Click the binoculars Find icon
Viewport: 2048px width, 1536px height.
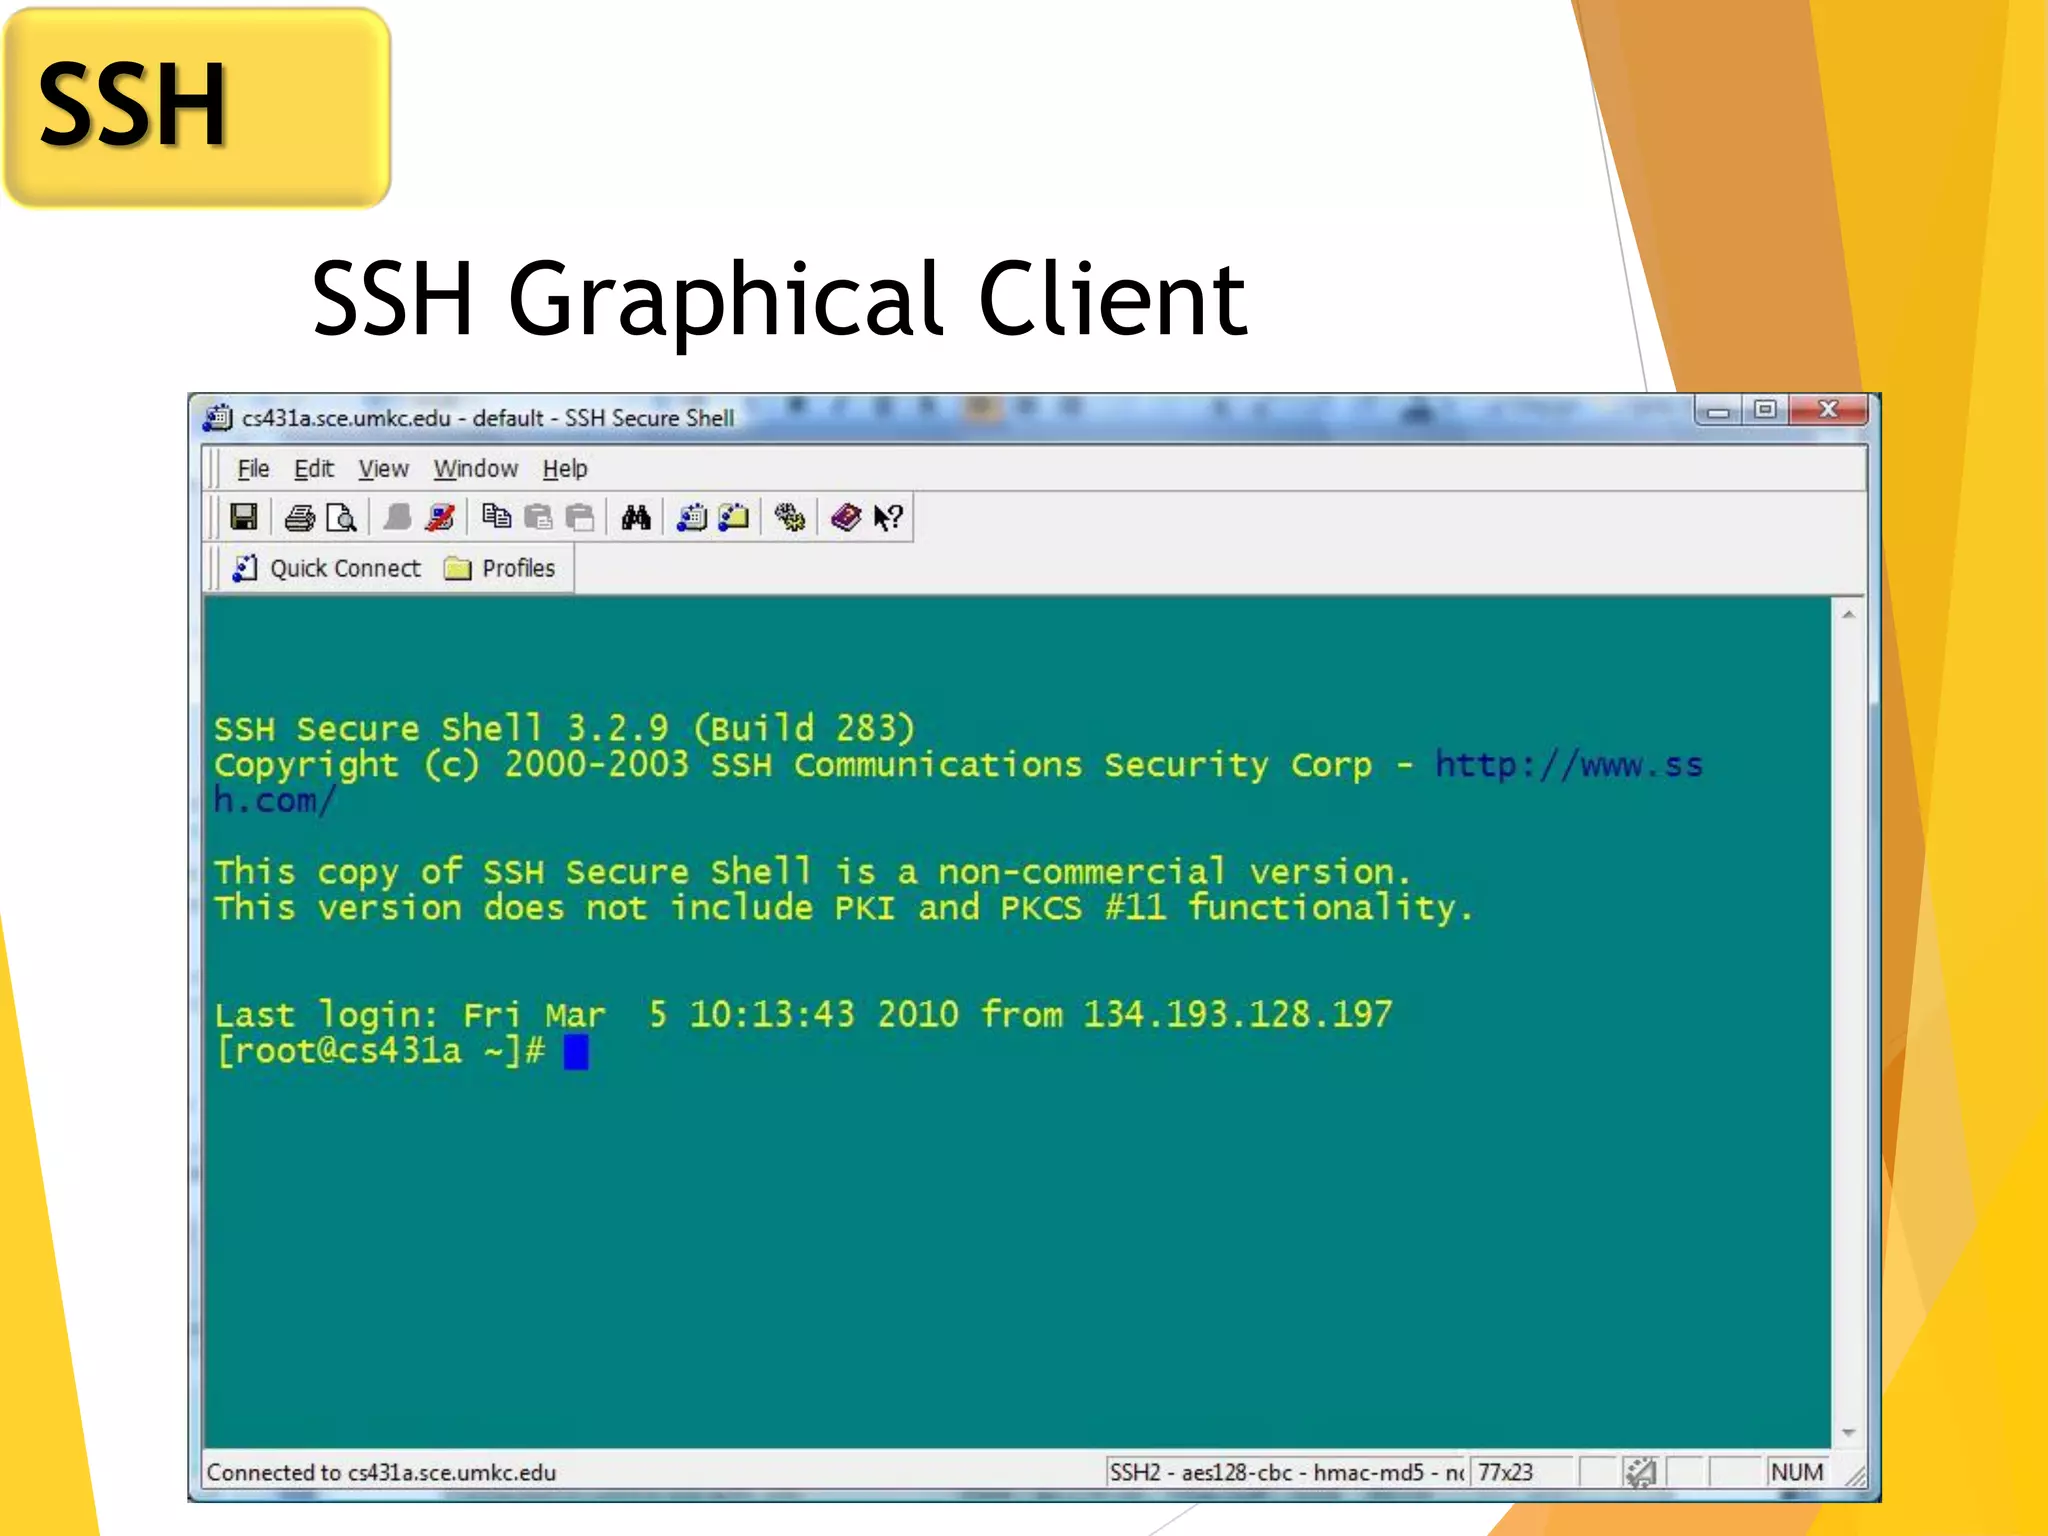pos(636,517)
